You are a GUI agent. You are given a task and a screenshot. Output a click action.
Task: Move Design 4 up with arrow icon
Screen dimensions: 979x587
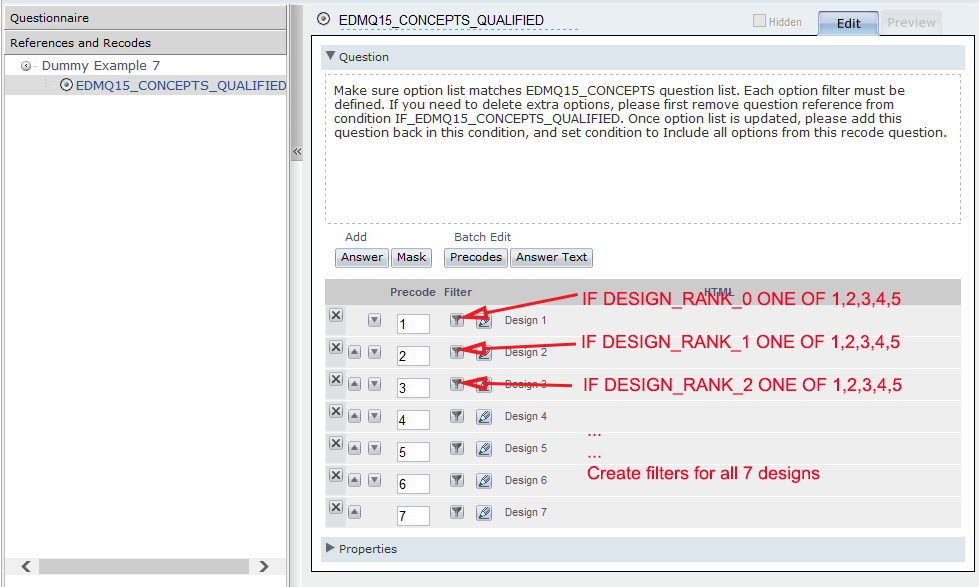click(355, 416)
